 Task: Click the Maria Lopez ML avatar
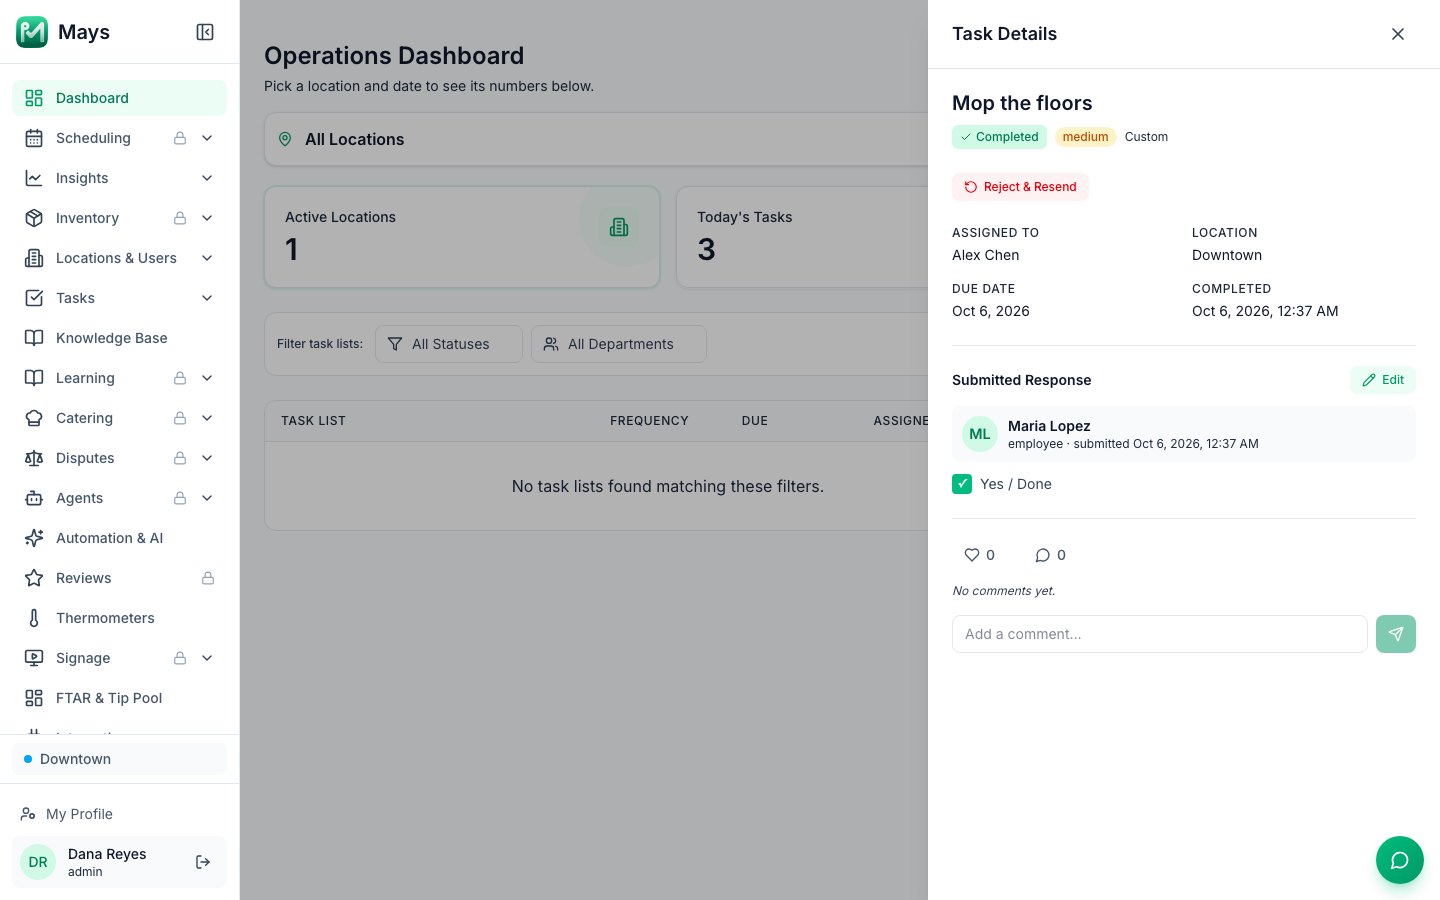pyautogui.click(x=980, y=434)
